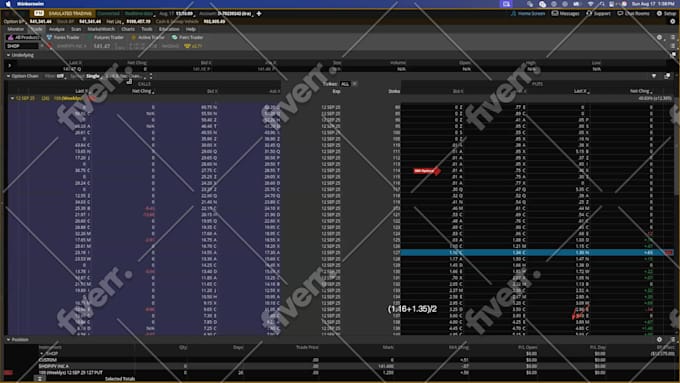680x383 pixels.
Task: Click the macOS date and time
Action: click(653, 4)
